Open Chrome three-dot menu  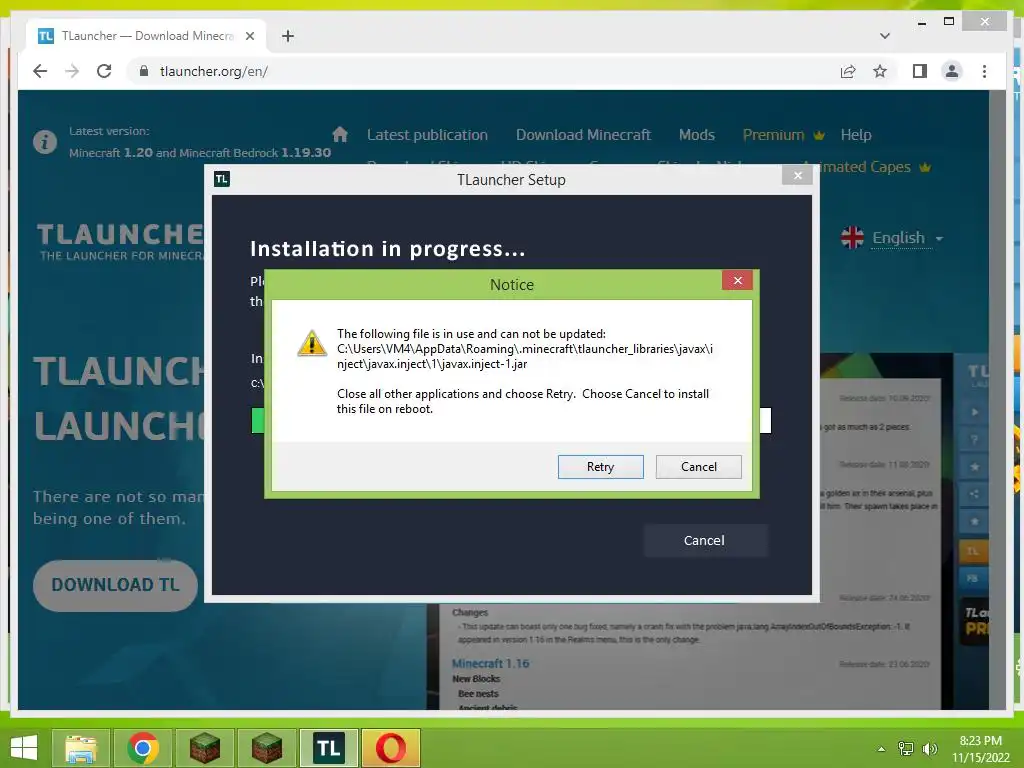click(x=984, y=71)
